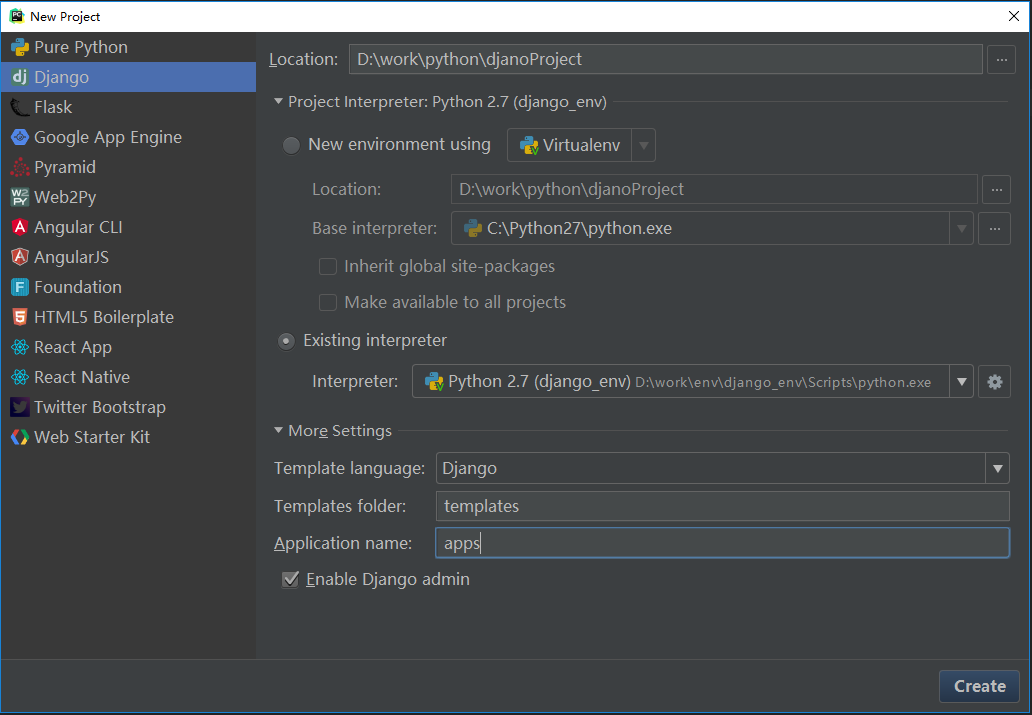
Task: Collapse the More Settings section
Action: (x=278, y=431)
